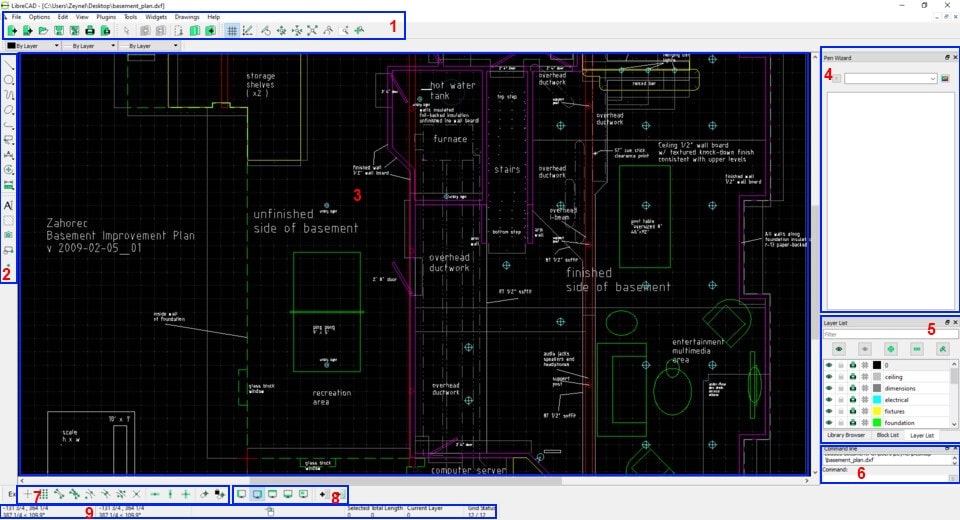Open the Widgets menu

tap(156, 17)
